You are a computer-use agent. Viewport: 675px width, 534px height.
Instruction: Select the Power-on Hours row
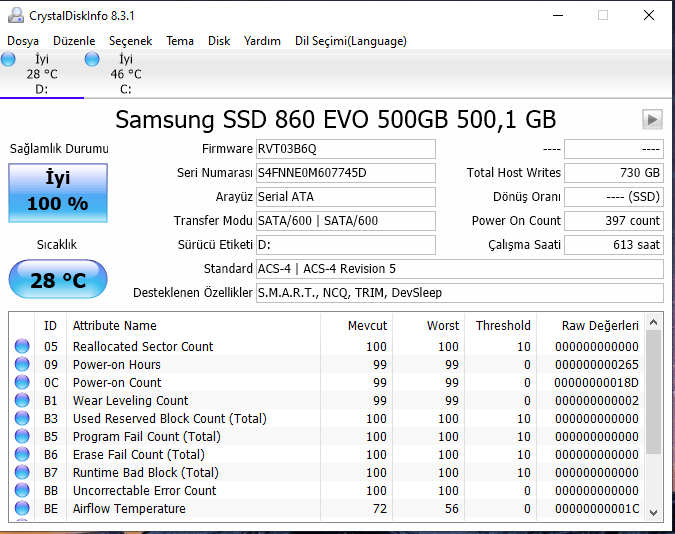(x=327, y=364)
